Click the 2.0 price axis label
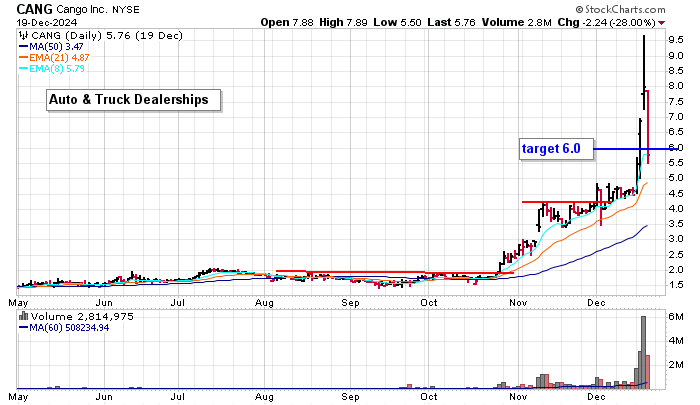700x405 pixels. tap(676, 270)
